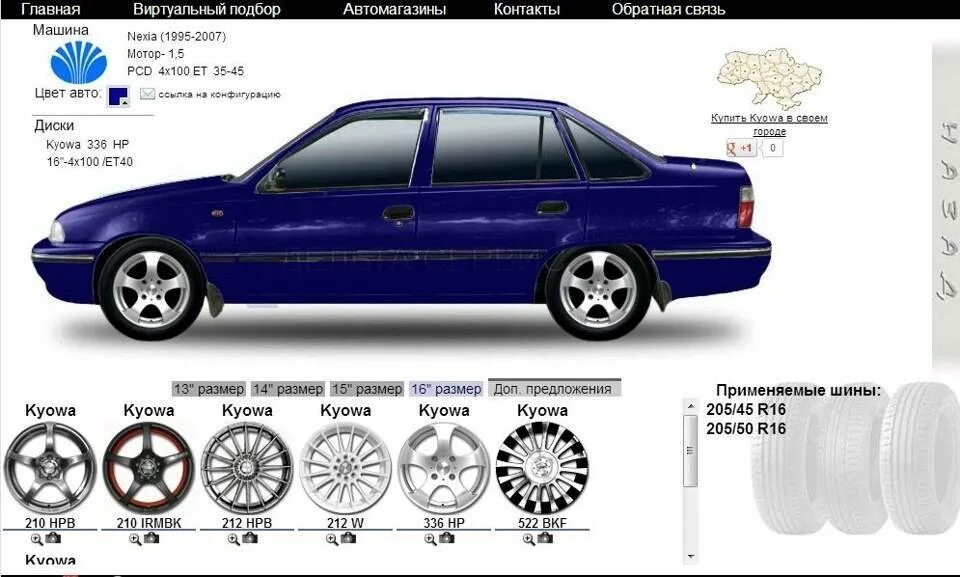960x577 pixels.
Task: Click the 336 HP wheel label
Action: [444, 523]
